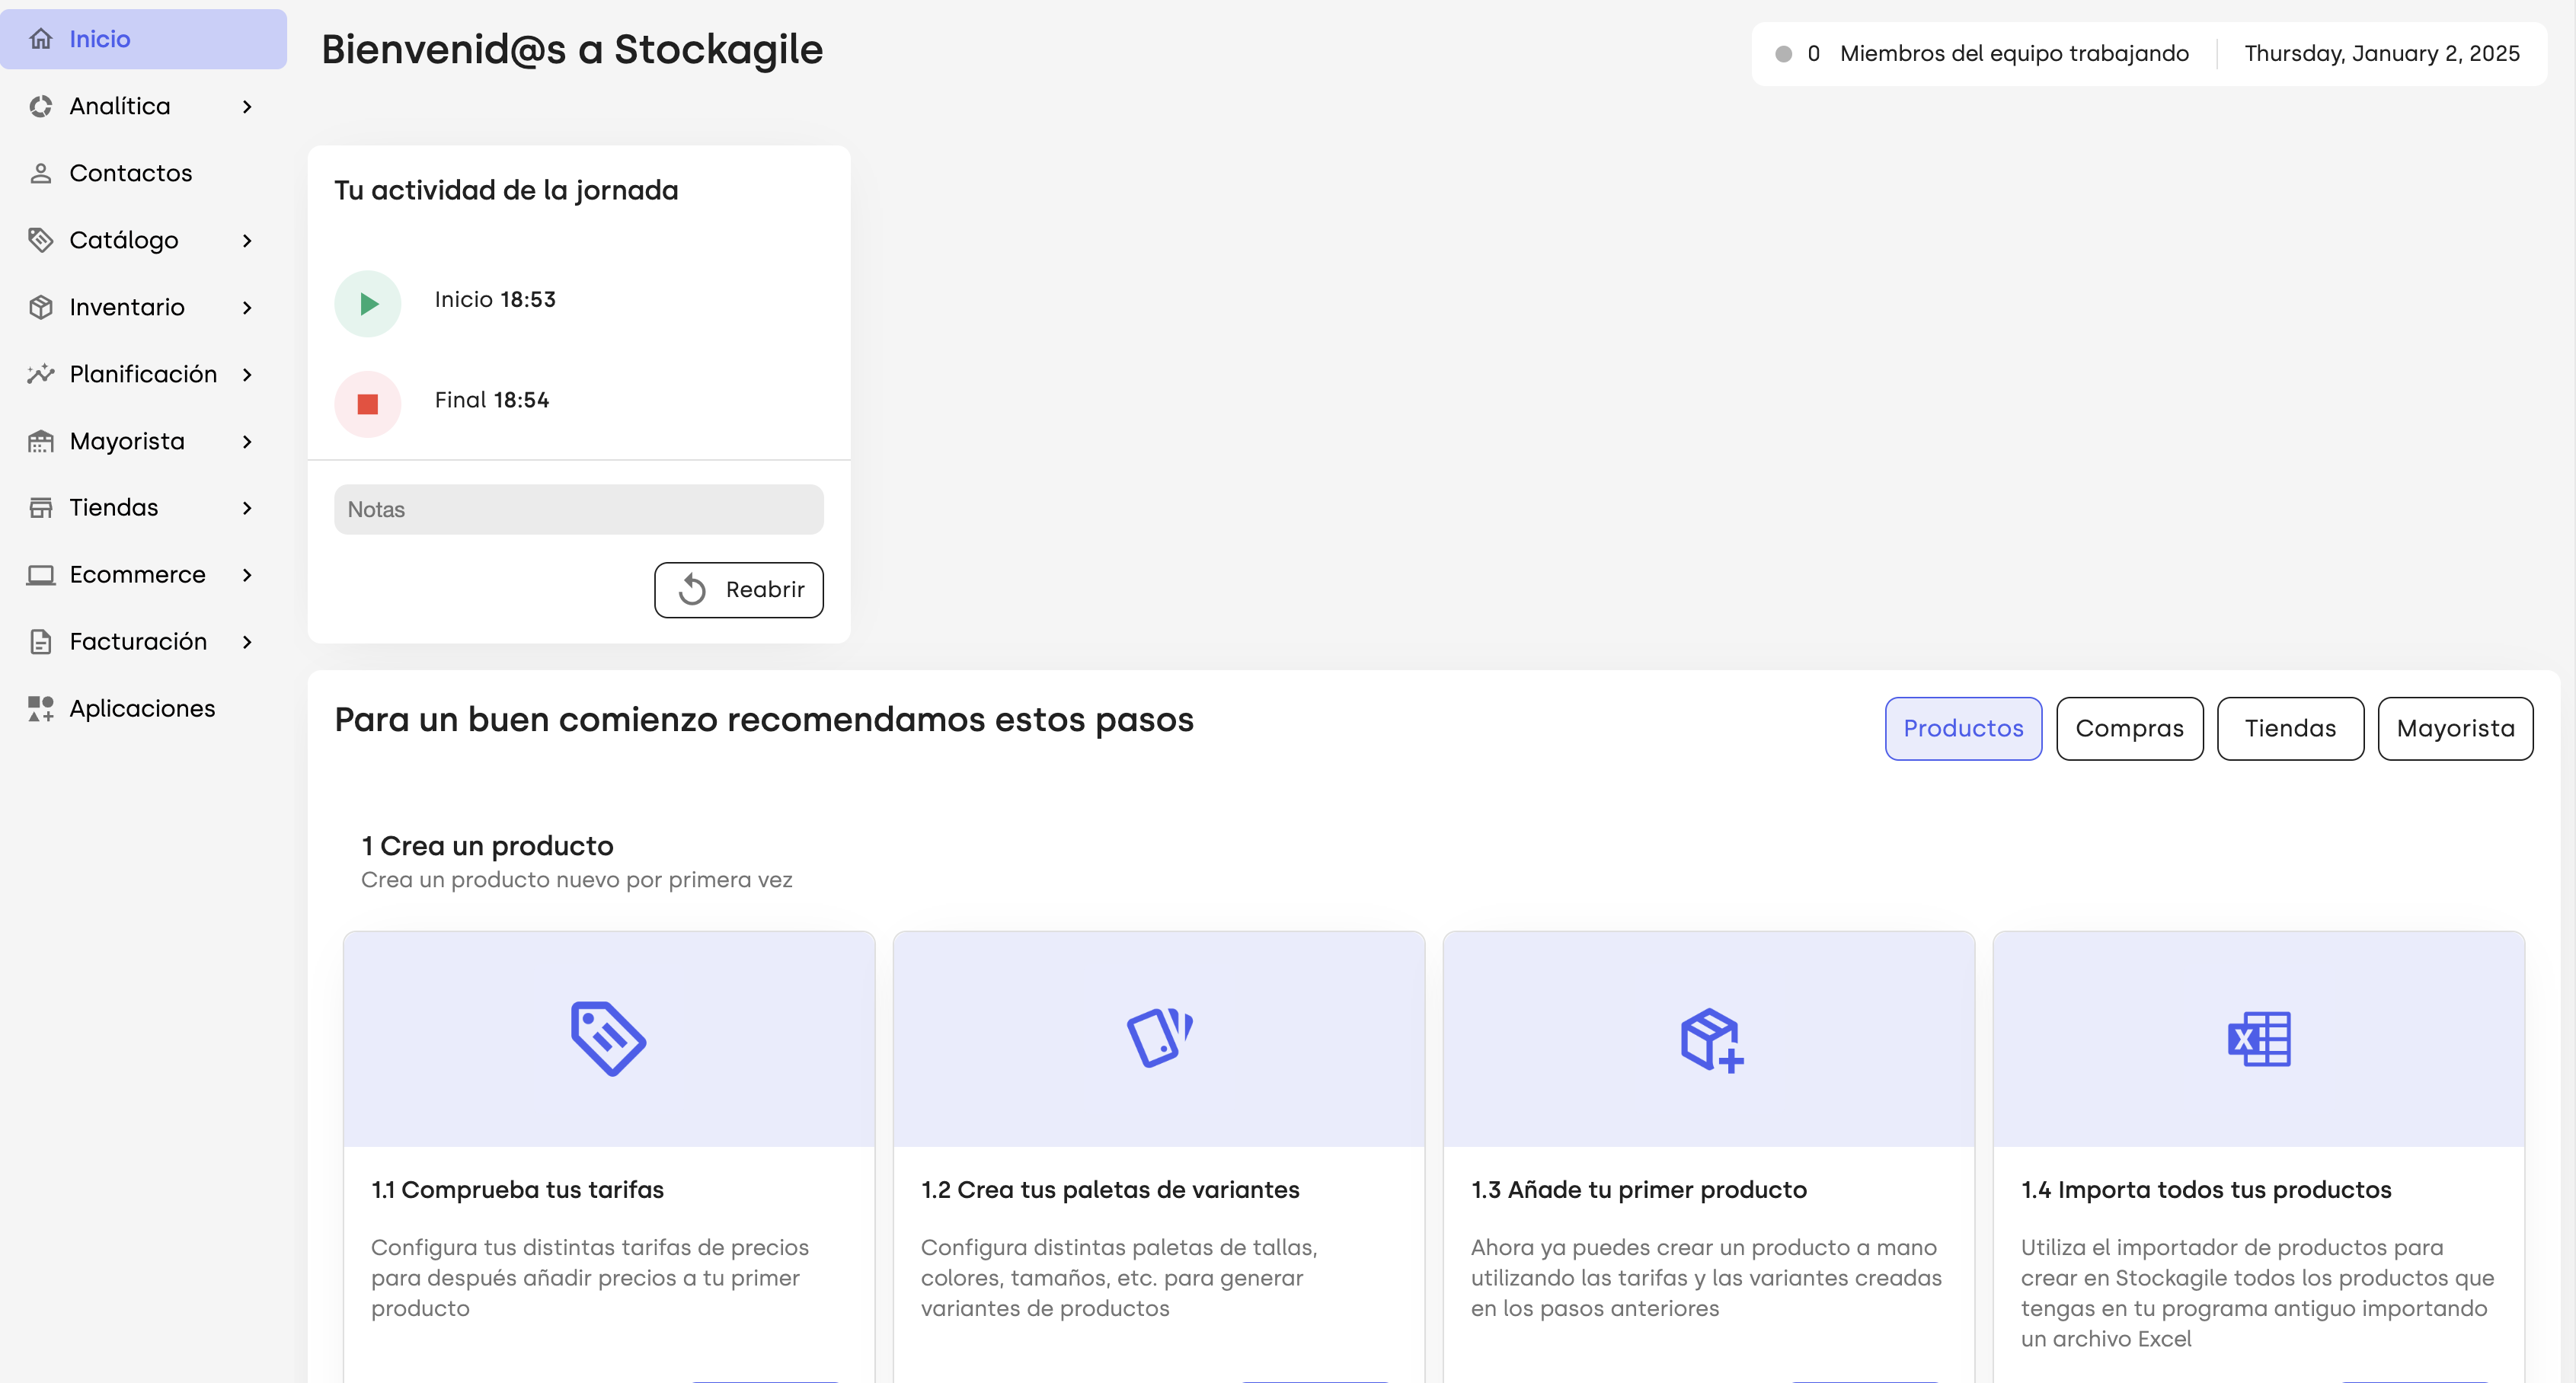
Task: Click the reload arrow icon in Reabrir
Action: coord(692,589)
